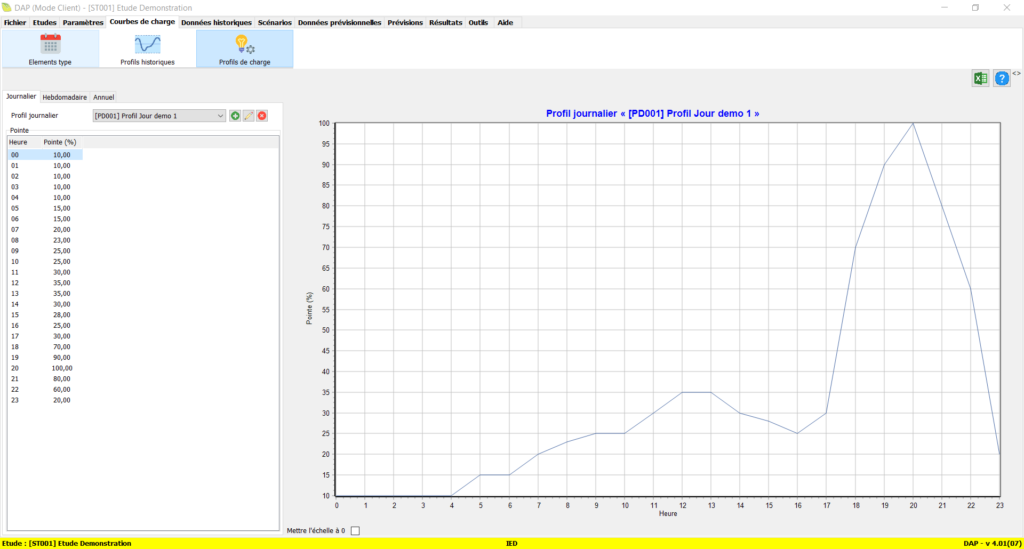This screenshot has height=549, width=1024.
Task: Switch to the Hebdomadaire tab
Action: pyautogui.click(x=65, y=97)
